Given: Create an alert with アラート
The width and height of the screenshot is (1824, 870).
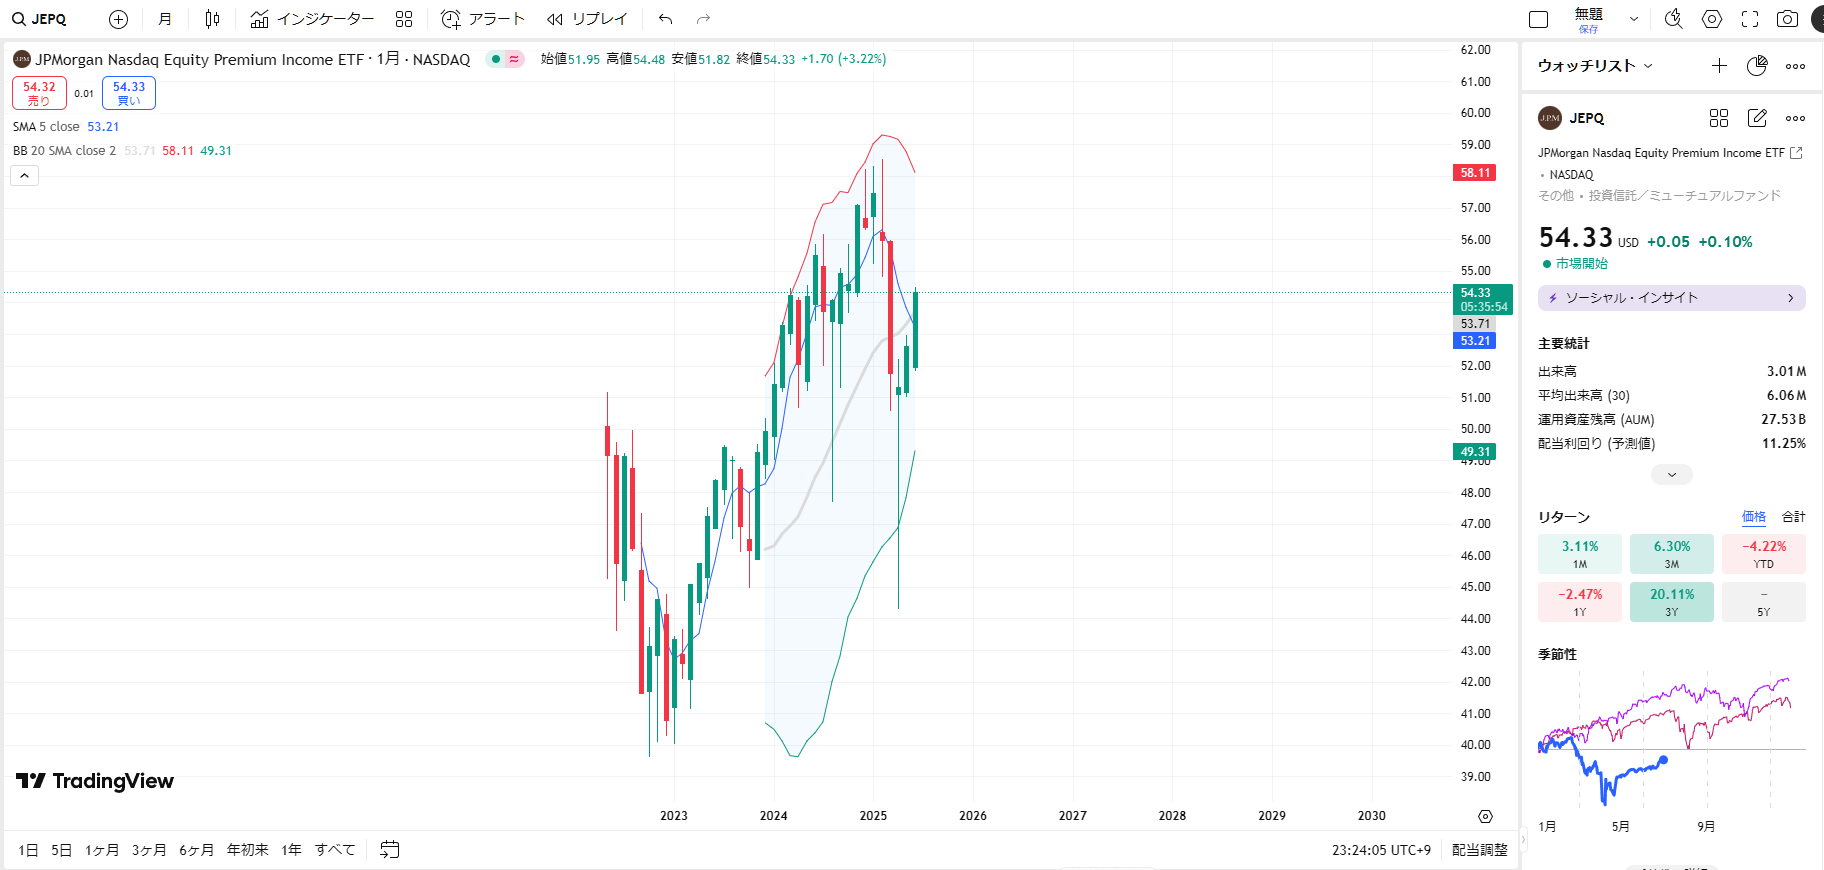Looking at the screenshot, I should click(483, 19).
